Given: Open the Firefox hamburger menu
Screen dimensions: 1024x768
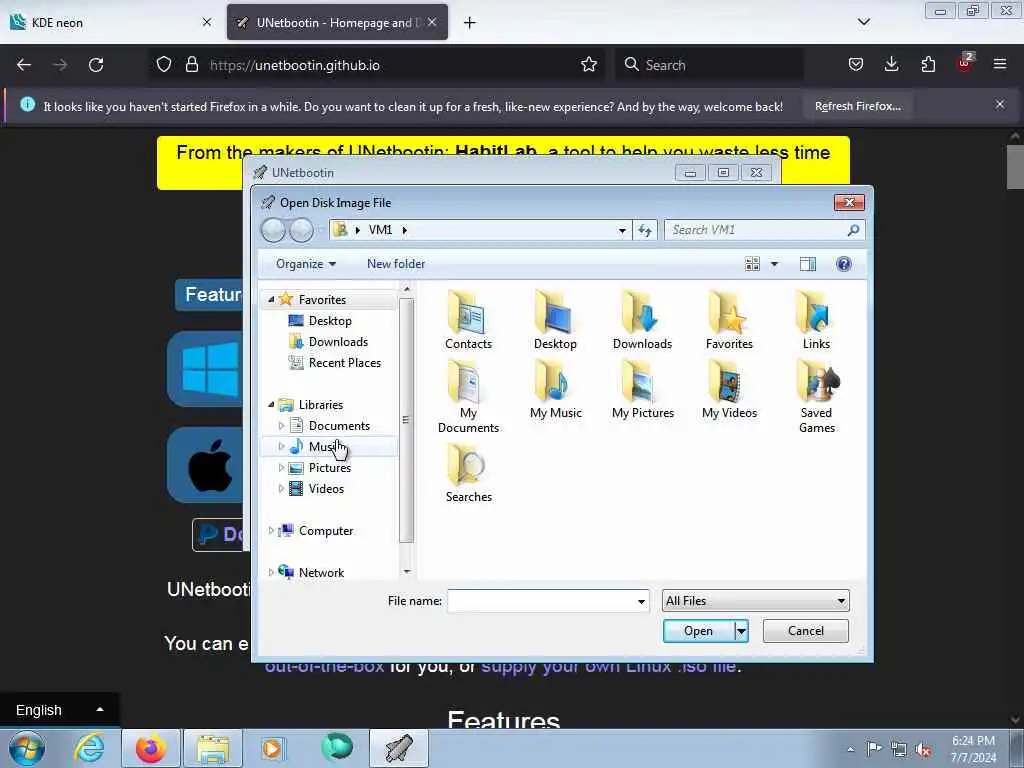Looking at the screenshot, I should 1000,65.
